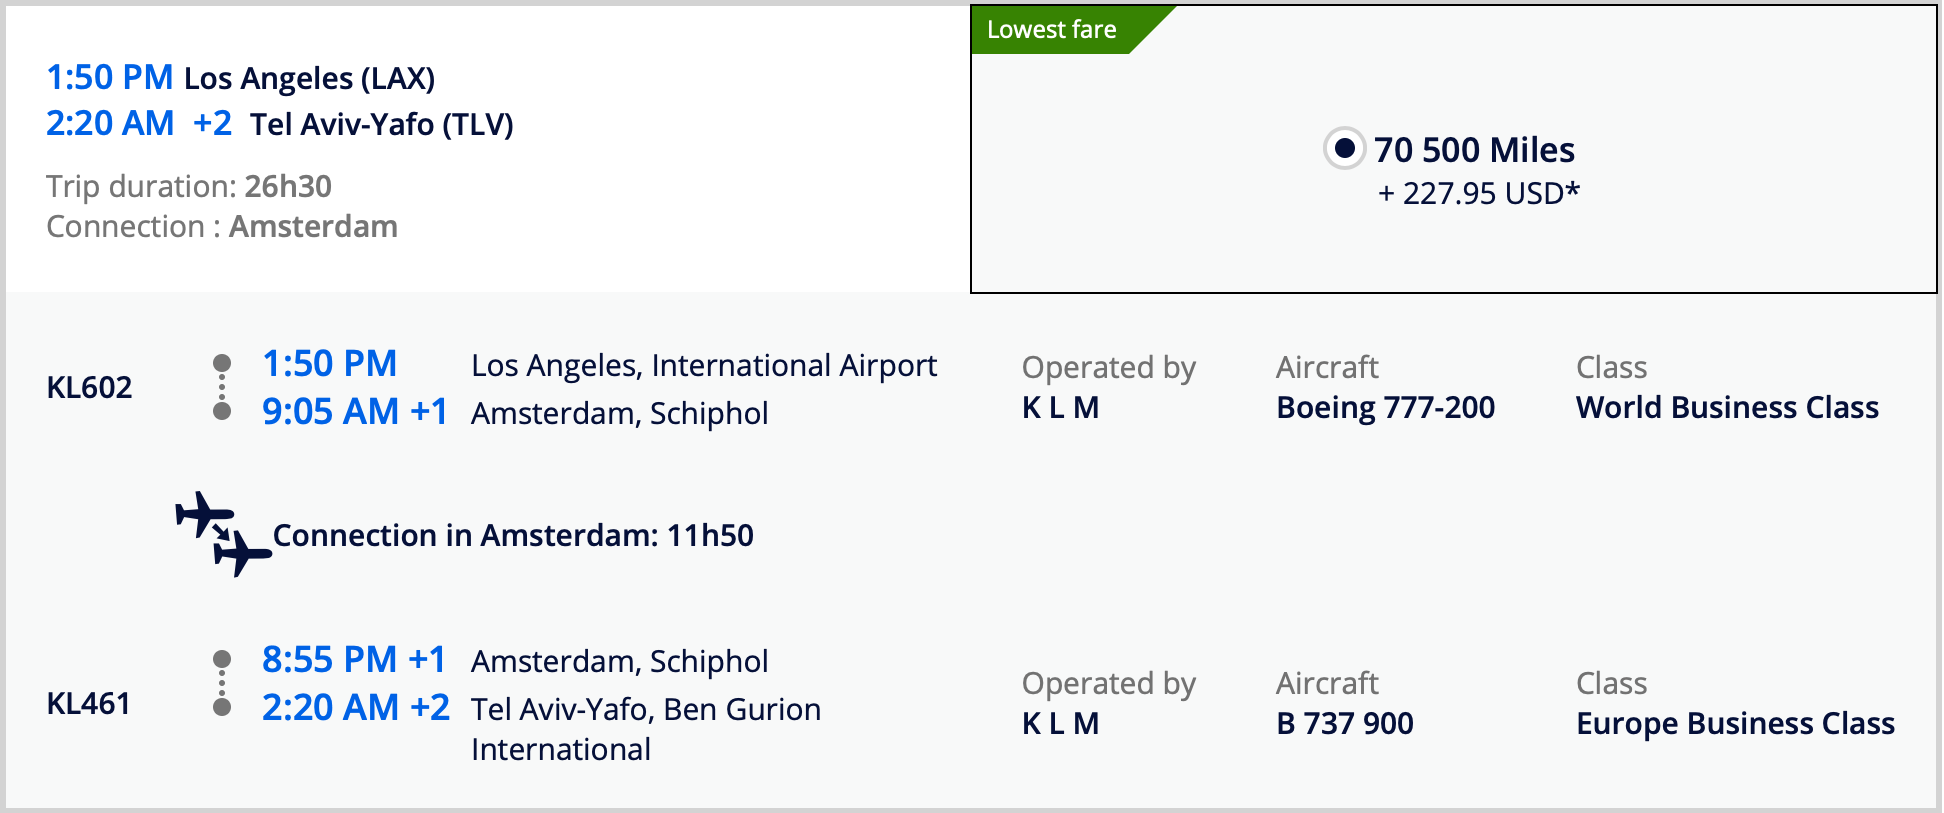Expand the Connection in Amsterdam details
This screenshot has width=1944, height=813.
[x=513, y=535]
